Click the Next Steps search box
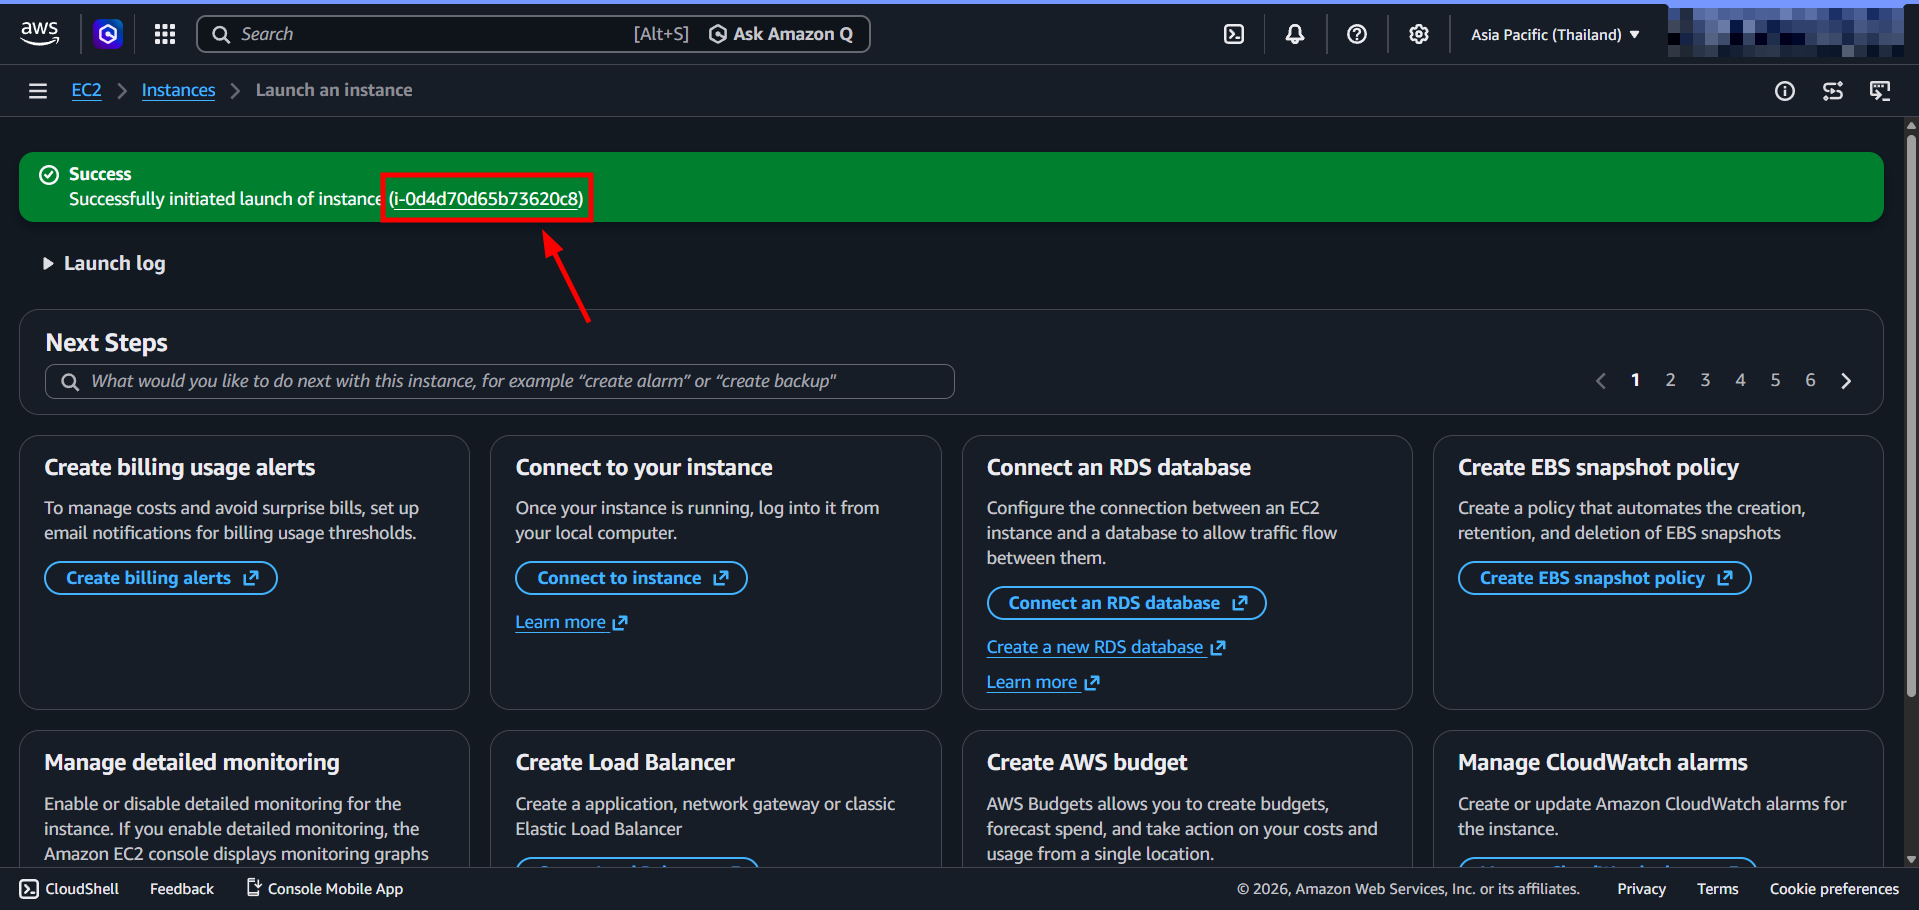This screenshot has height=910, width=1919. tap(500, 381)
